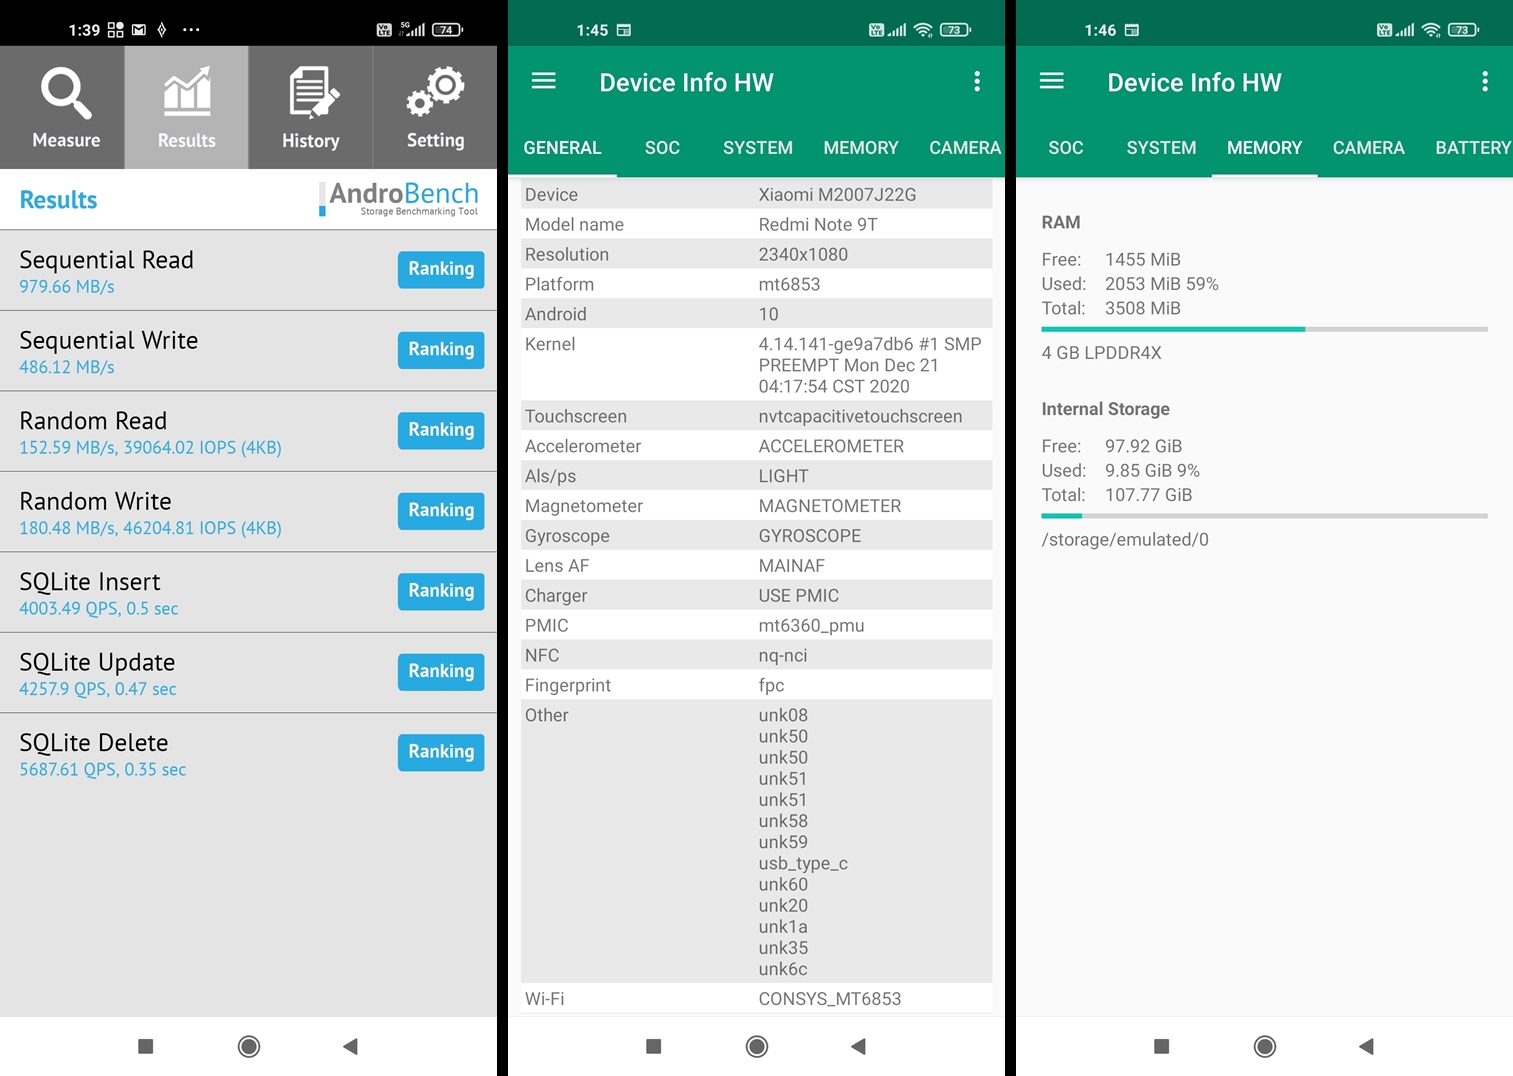
Task: Select the '107.77 GiB' total storage value
Action: 1148,495
